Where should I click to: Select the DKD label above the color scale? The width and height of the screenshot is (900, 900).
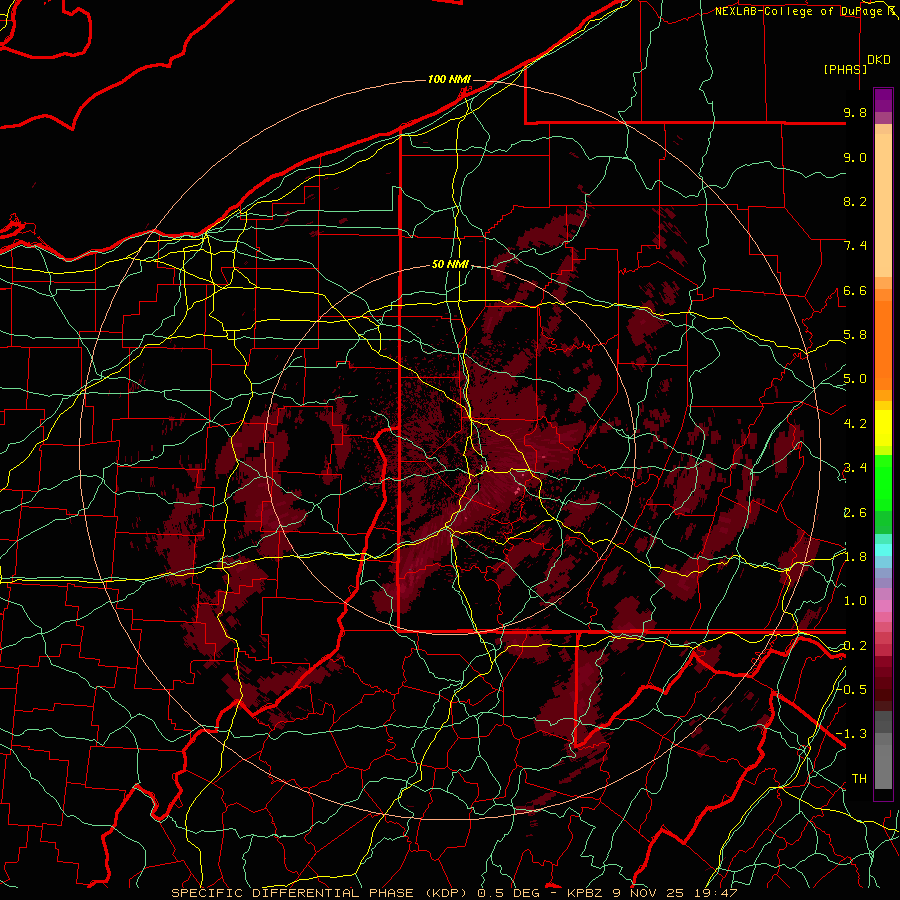(879, 60)
